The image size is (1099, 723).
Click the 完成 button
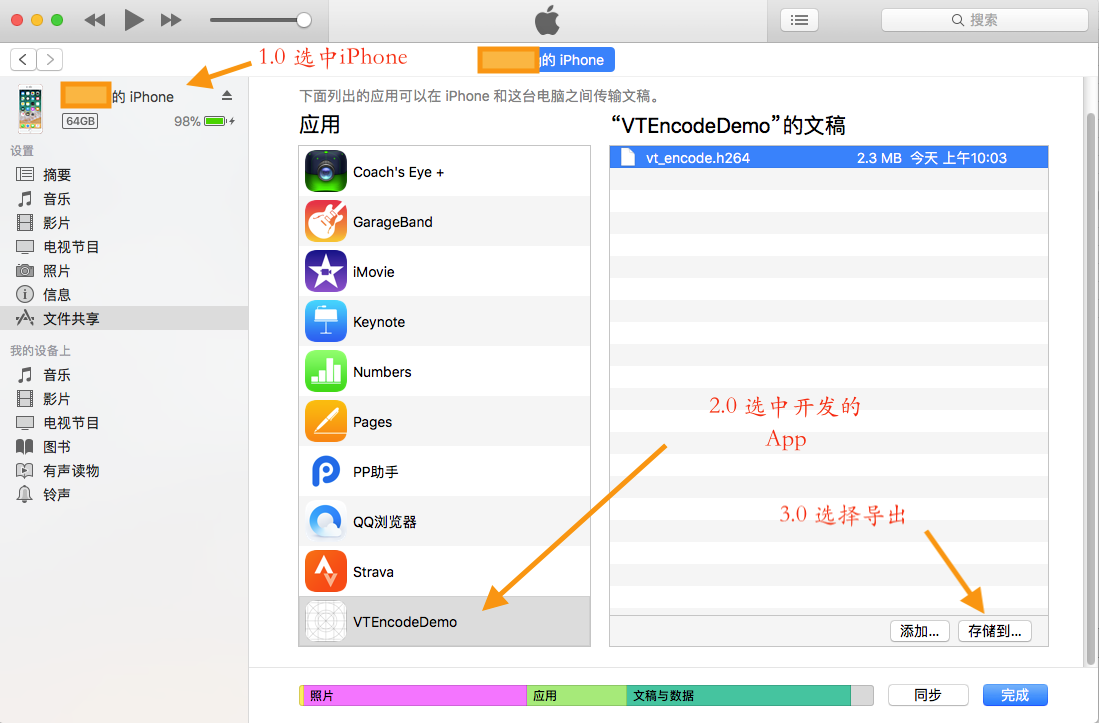[1015, 695]
